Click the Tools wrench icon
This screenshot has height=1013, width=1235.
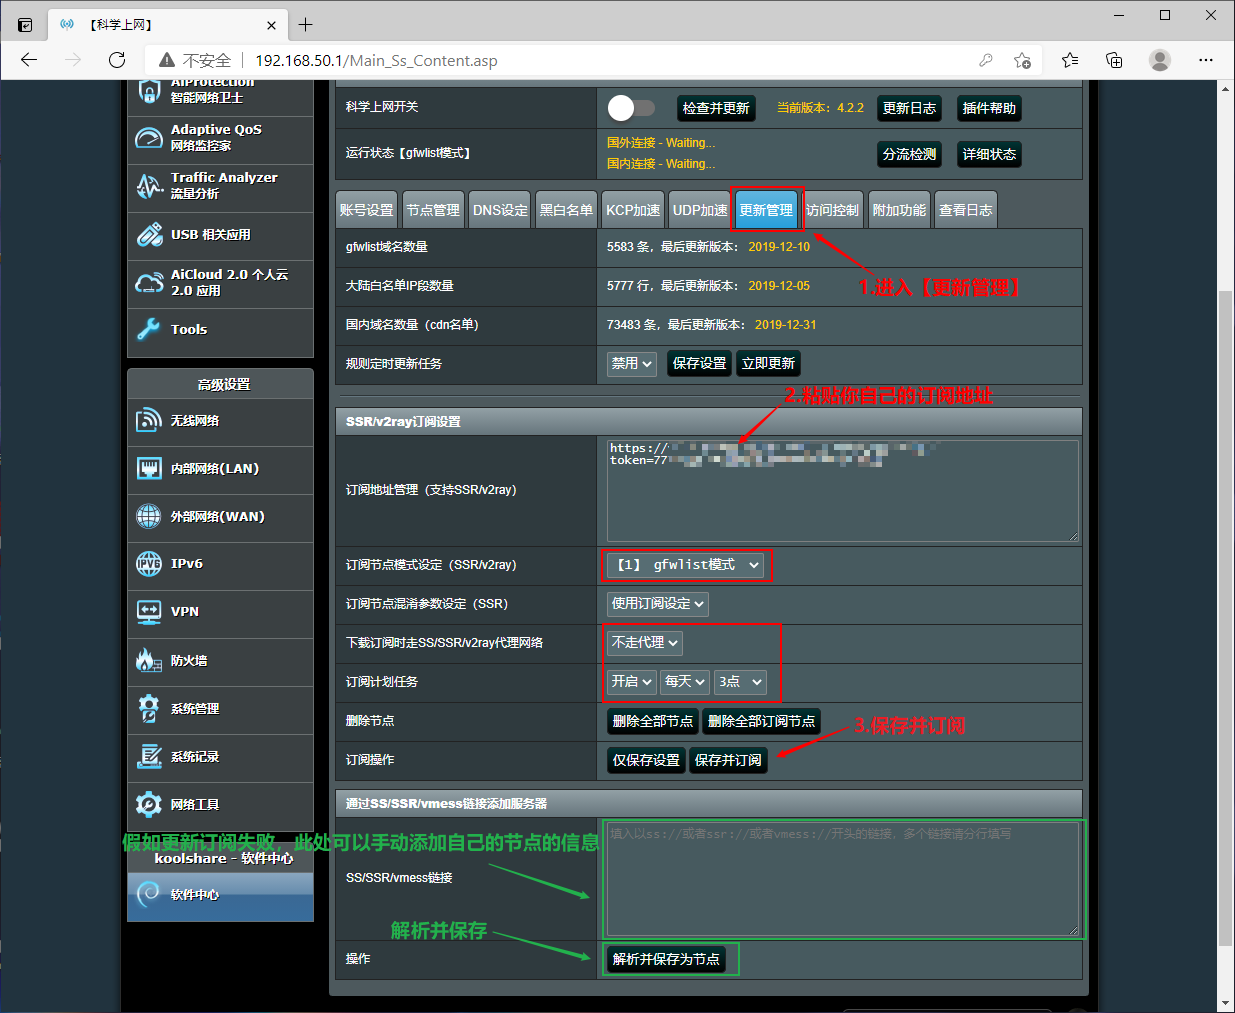(x=149, y=329)
